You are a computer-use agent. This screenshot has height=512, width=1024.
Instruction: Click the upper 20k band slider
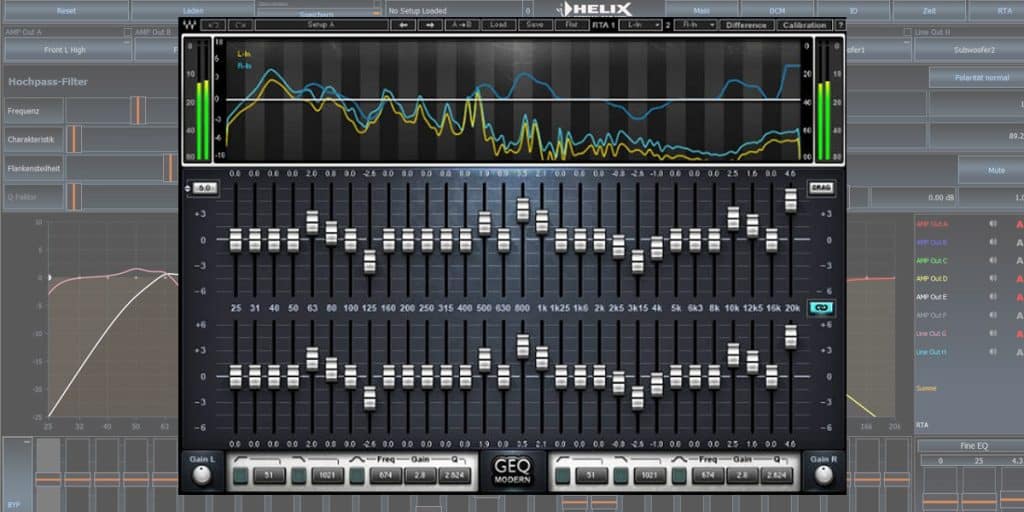791,200
